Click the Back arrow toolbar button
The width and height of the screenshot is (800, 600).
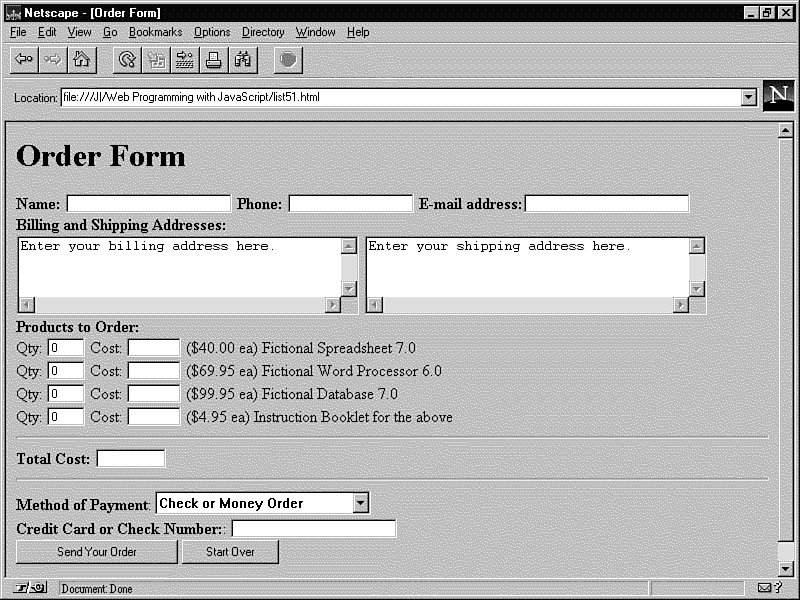tap(24, 60)
